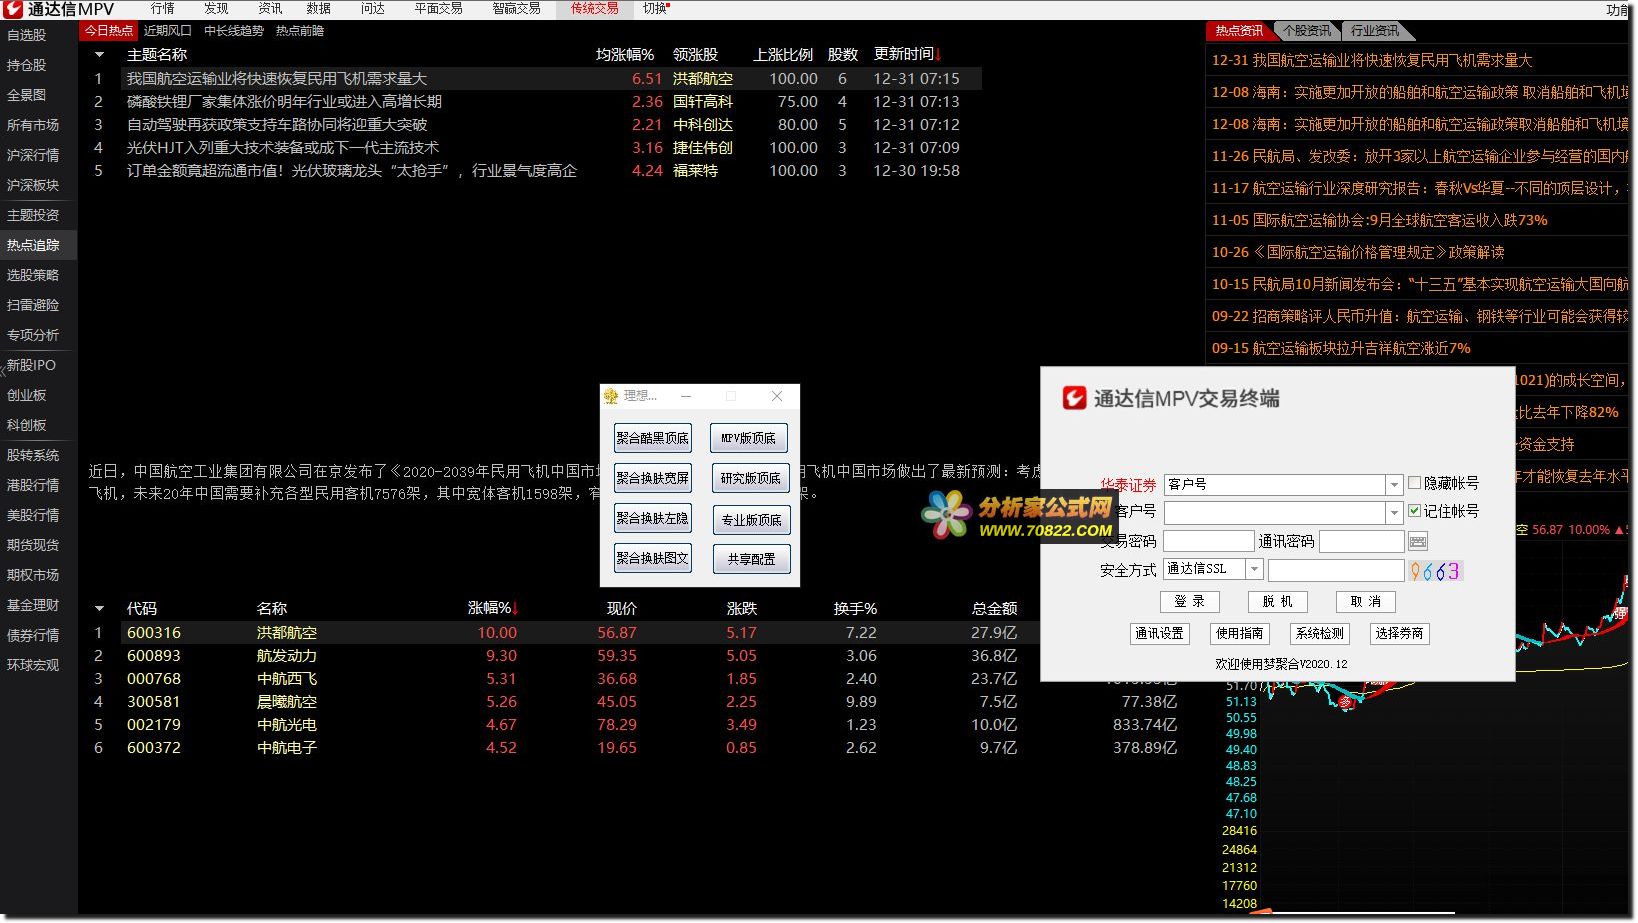Image resolution: width=1638 pixels, height=923 pixels.
Task: Click the 聚合换肤左隐 button
Action: coord(652,518)
